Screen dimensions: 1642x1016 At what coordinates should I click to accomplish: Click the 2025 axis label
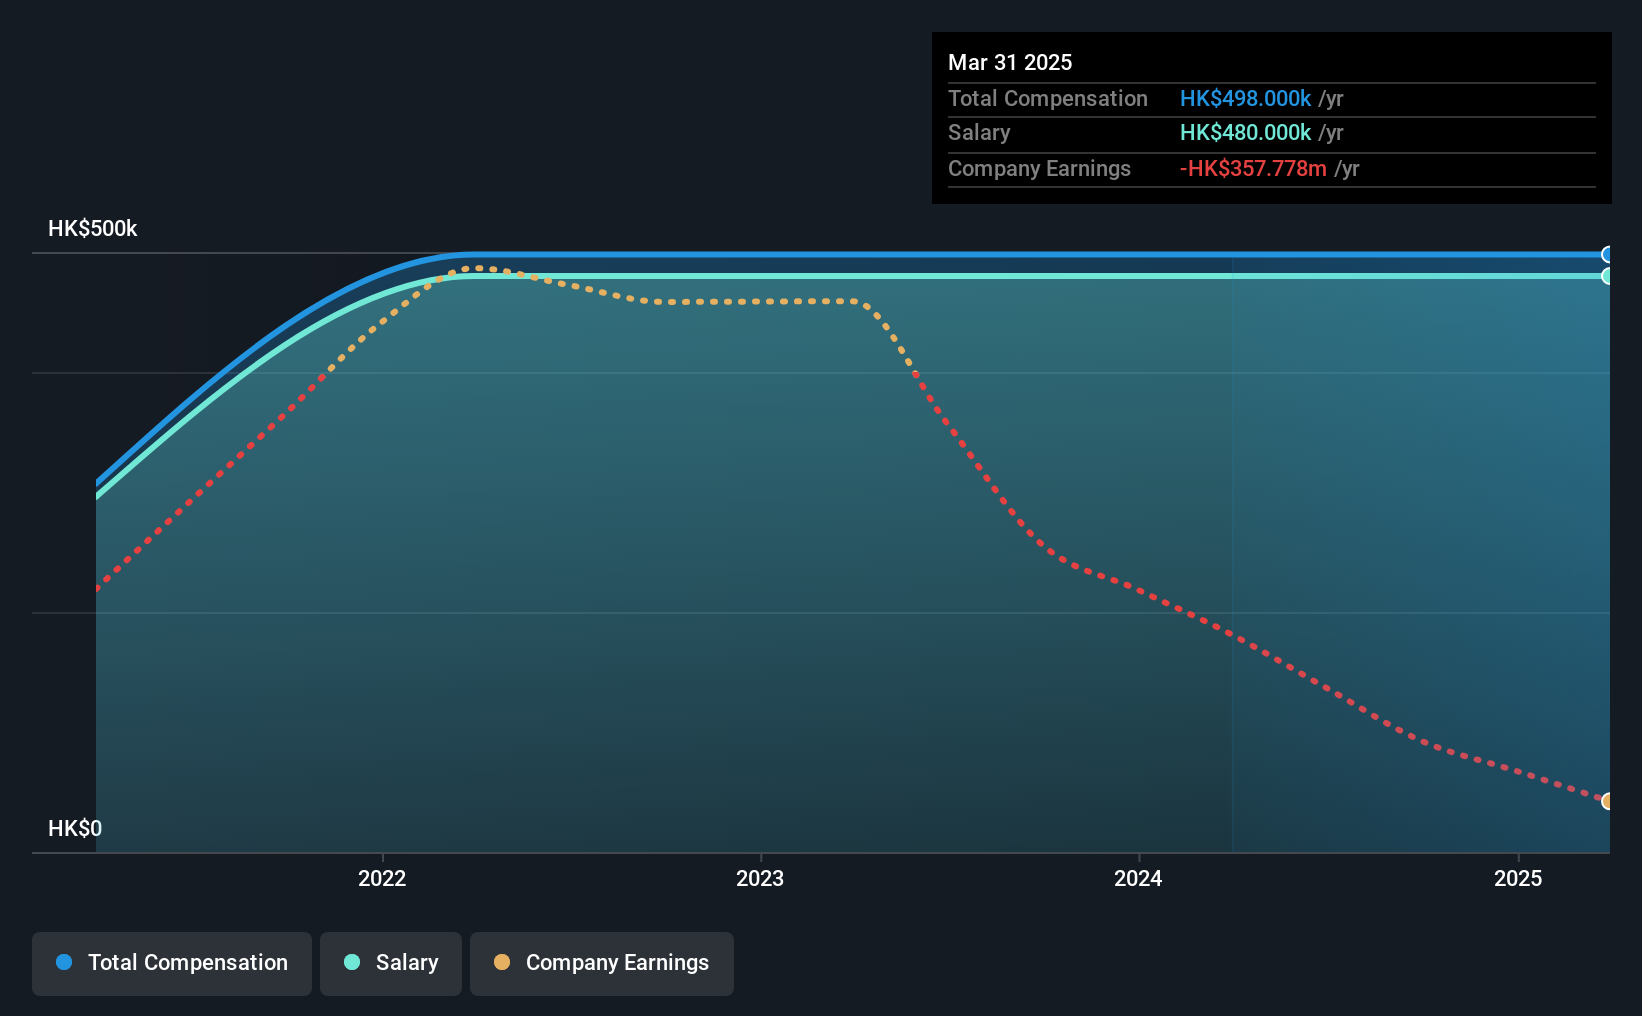(1518, 878)
